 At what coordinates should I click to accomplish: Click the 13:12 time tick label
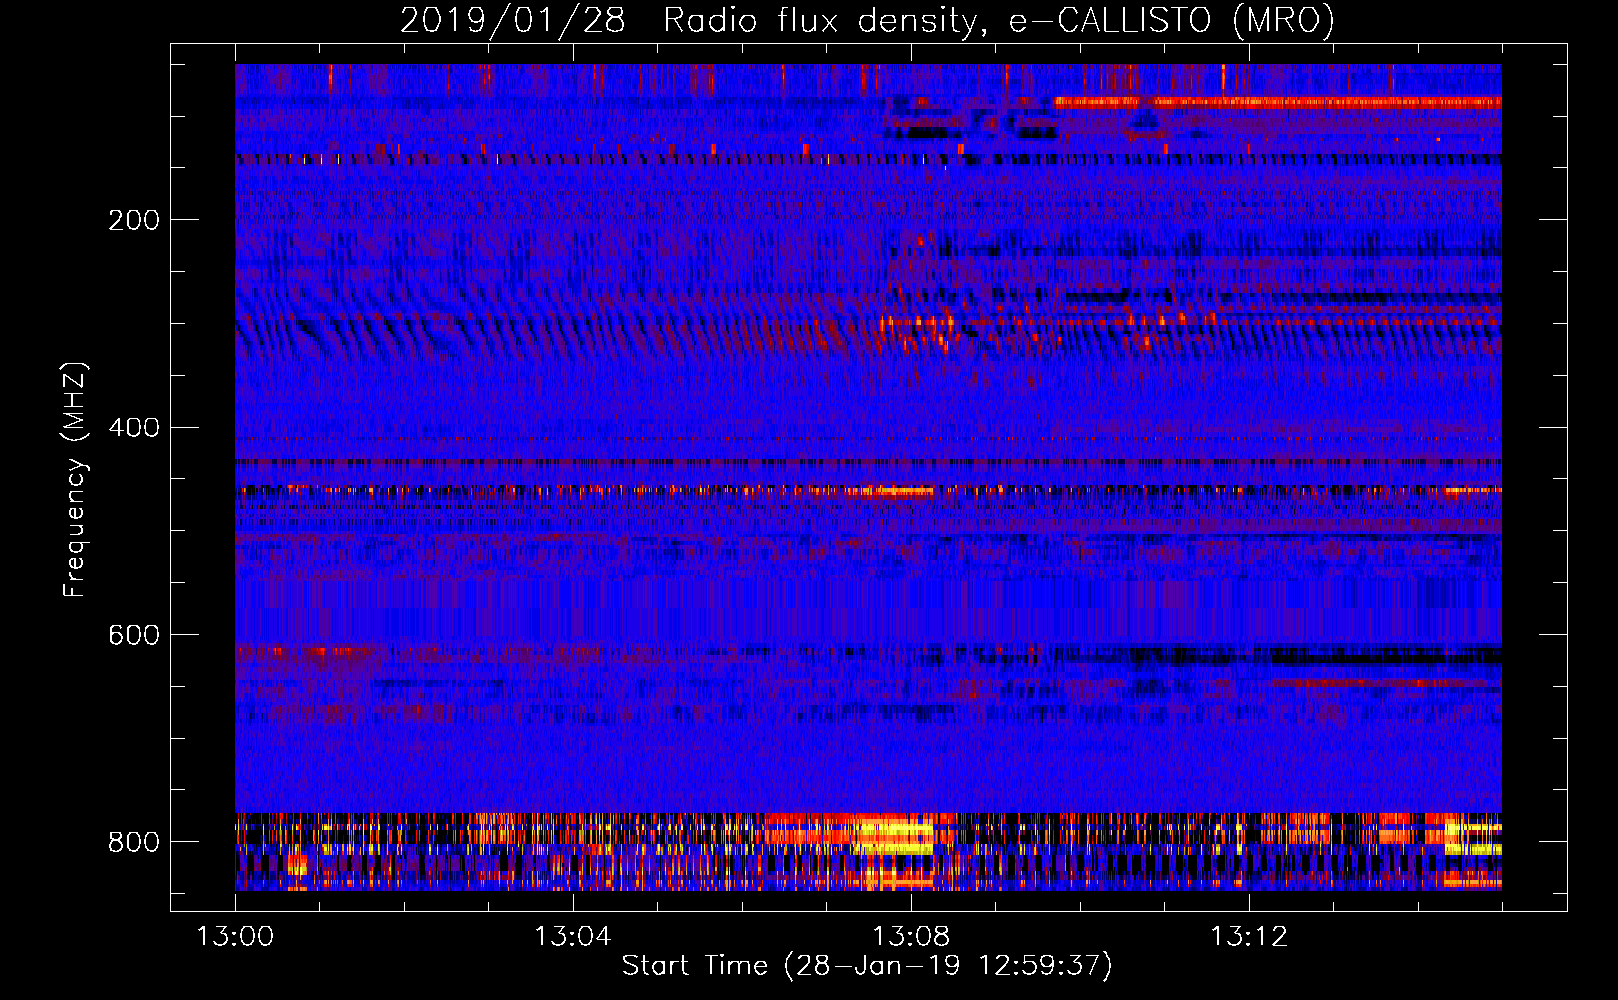click(1249, 937)
